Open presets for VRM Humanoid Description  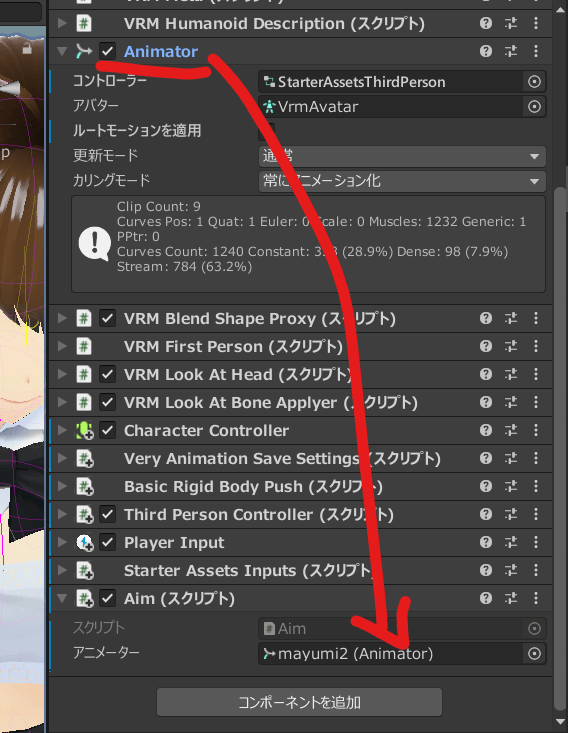[511, 23]
